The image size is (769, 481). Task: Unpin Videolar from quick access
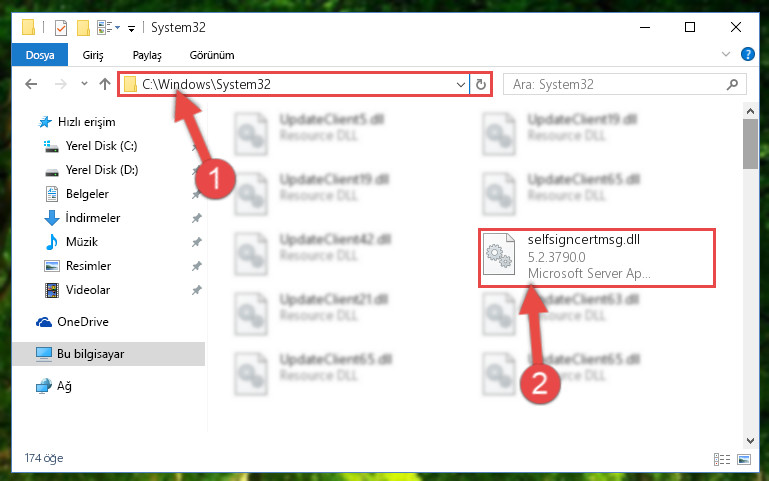tap(196, 290)
